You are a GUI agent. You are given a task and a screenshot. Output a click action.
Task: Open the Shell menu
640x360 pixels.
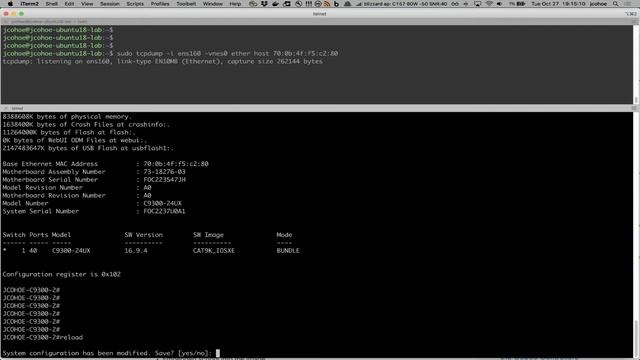(51, 4)
